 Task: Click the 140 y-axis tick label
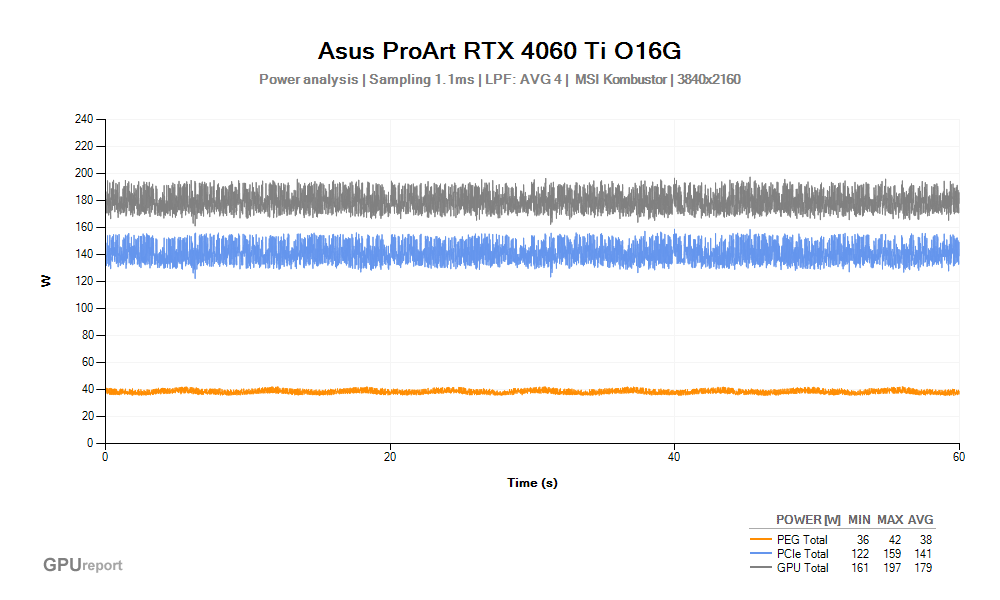84,254
